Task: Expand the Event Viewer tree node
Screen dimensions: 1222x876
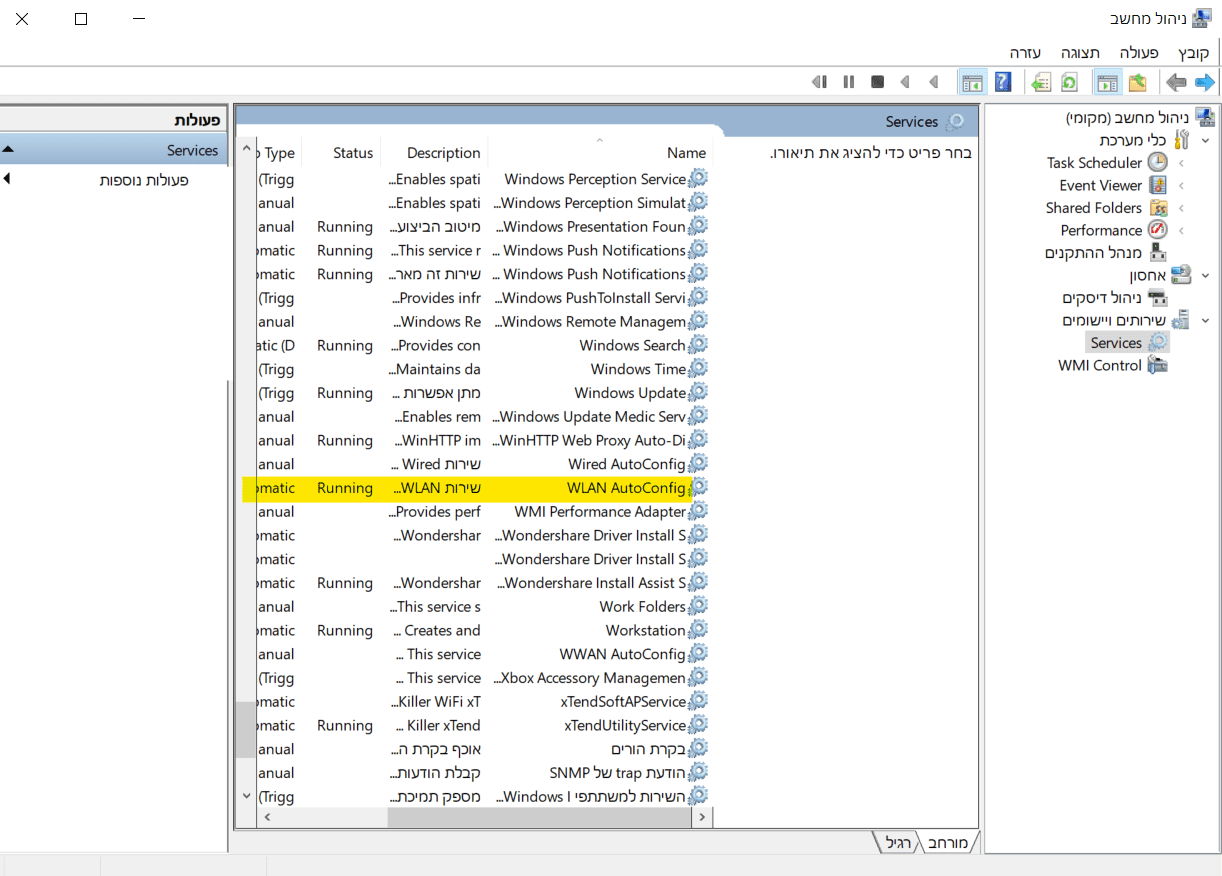Action: (x=1181, y=186)
